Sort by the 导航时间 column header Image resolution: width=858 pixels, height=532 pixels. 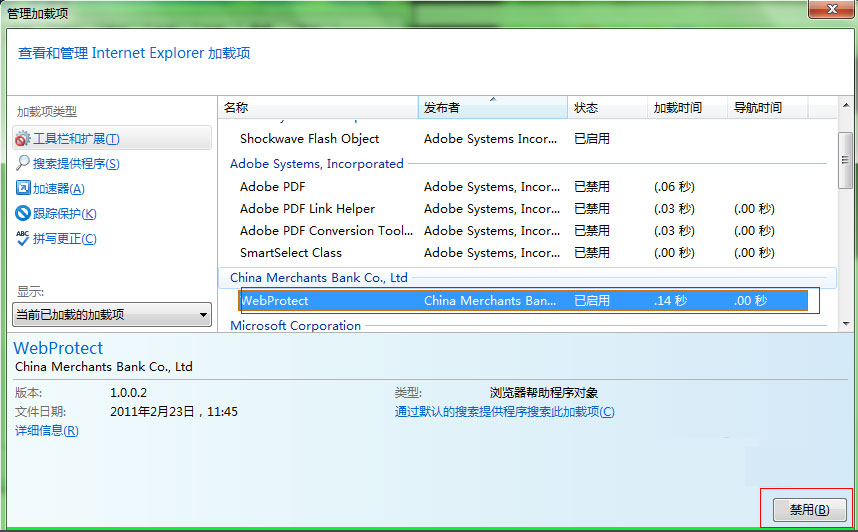click(x=767, y=107)
